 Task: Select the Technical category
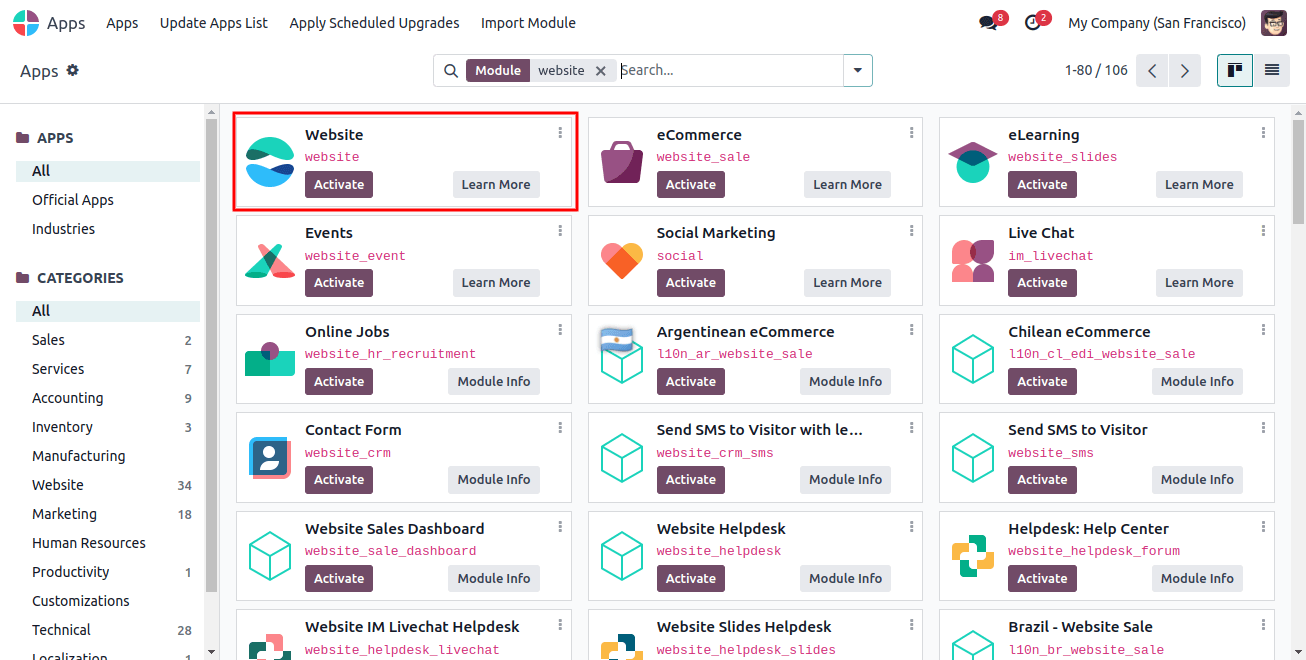(108, 630)
